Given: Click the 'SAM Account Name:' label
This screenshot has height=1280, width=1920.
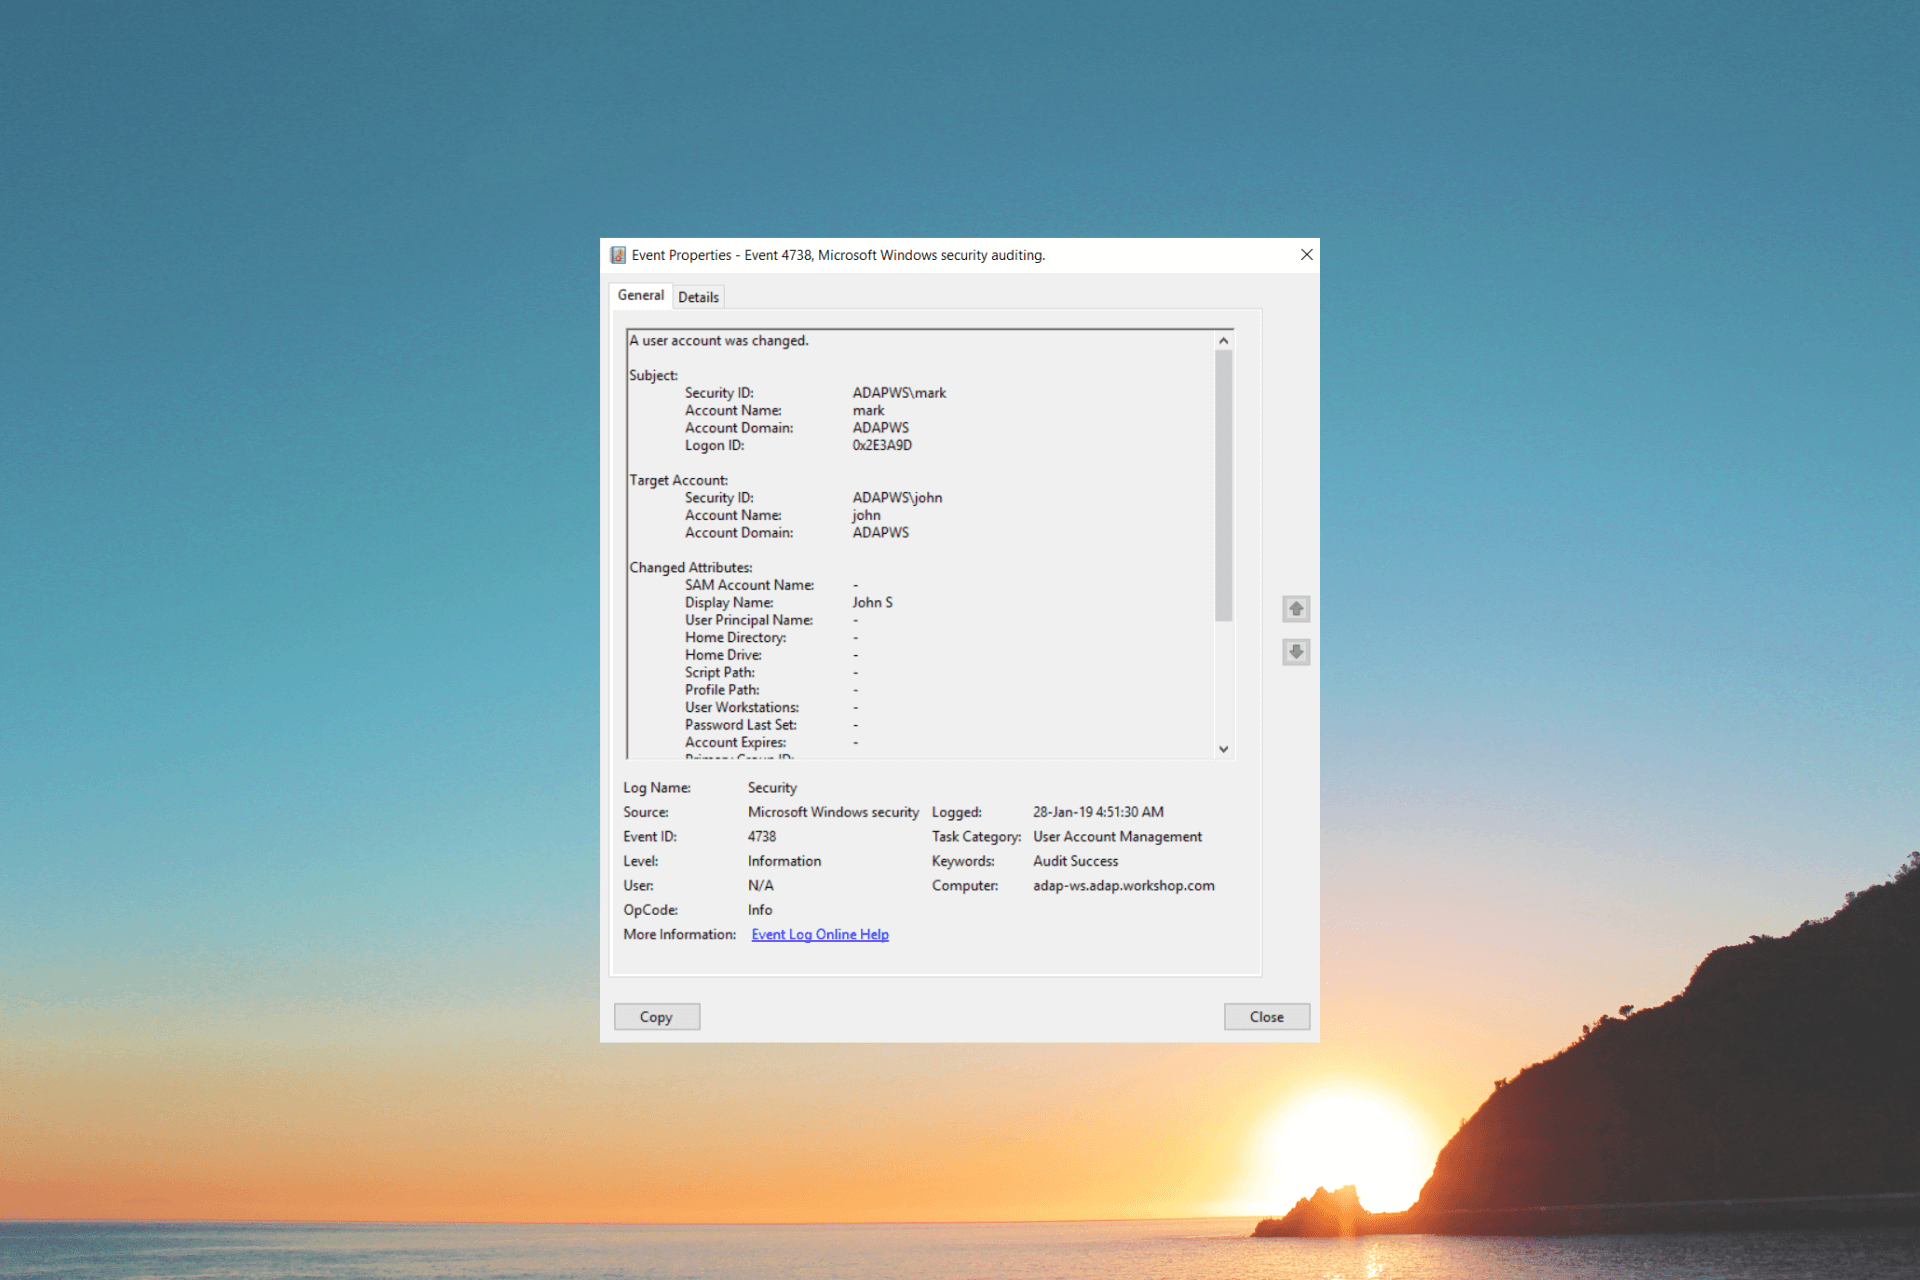Looking at the screenshot, I should (x=749, y=586).
